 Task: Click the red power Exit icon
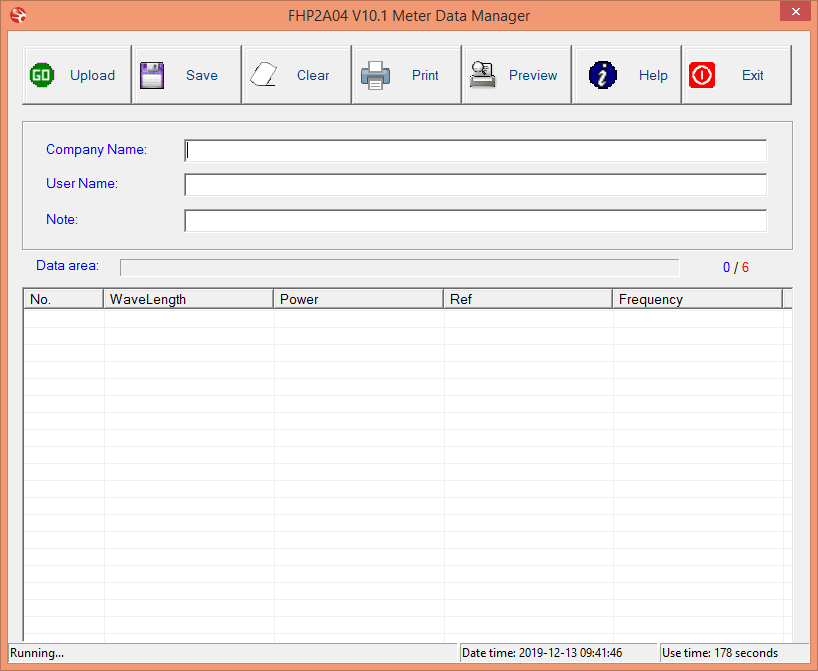[702, 75]
